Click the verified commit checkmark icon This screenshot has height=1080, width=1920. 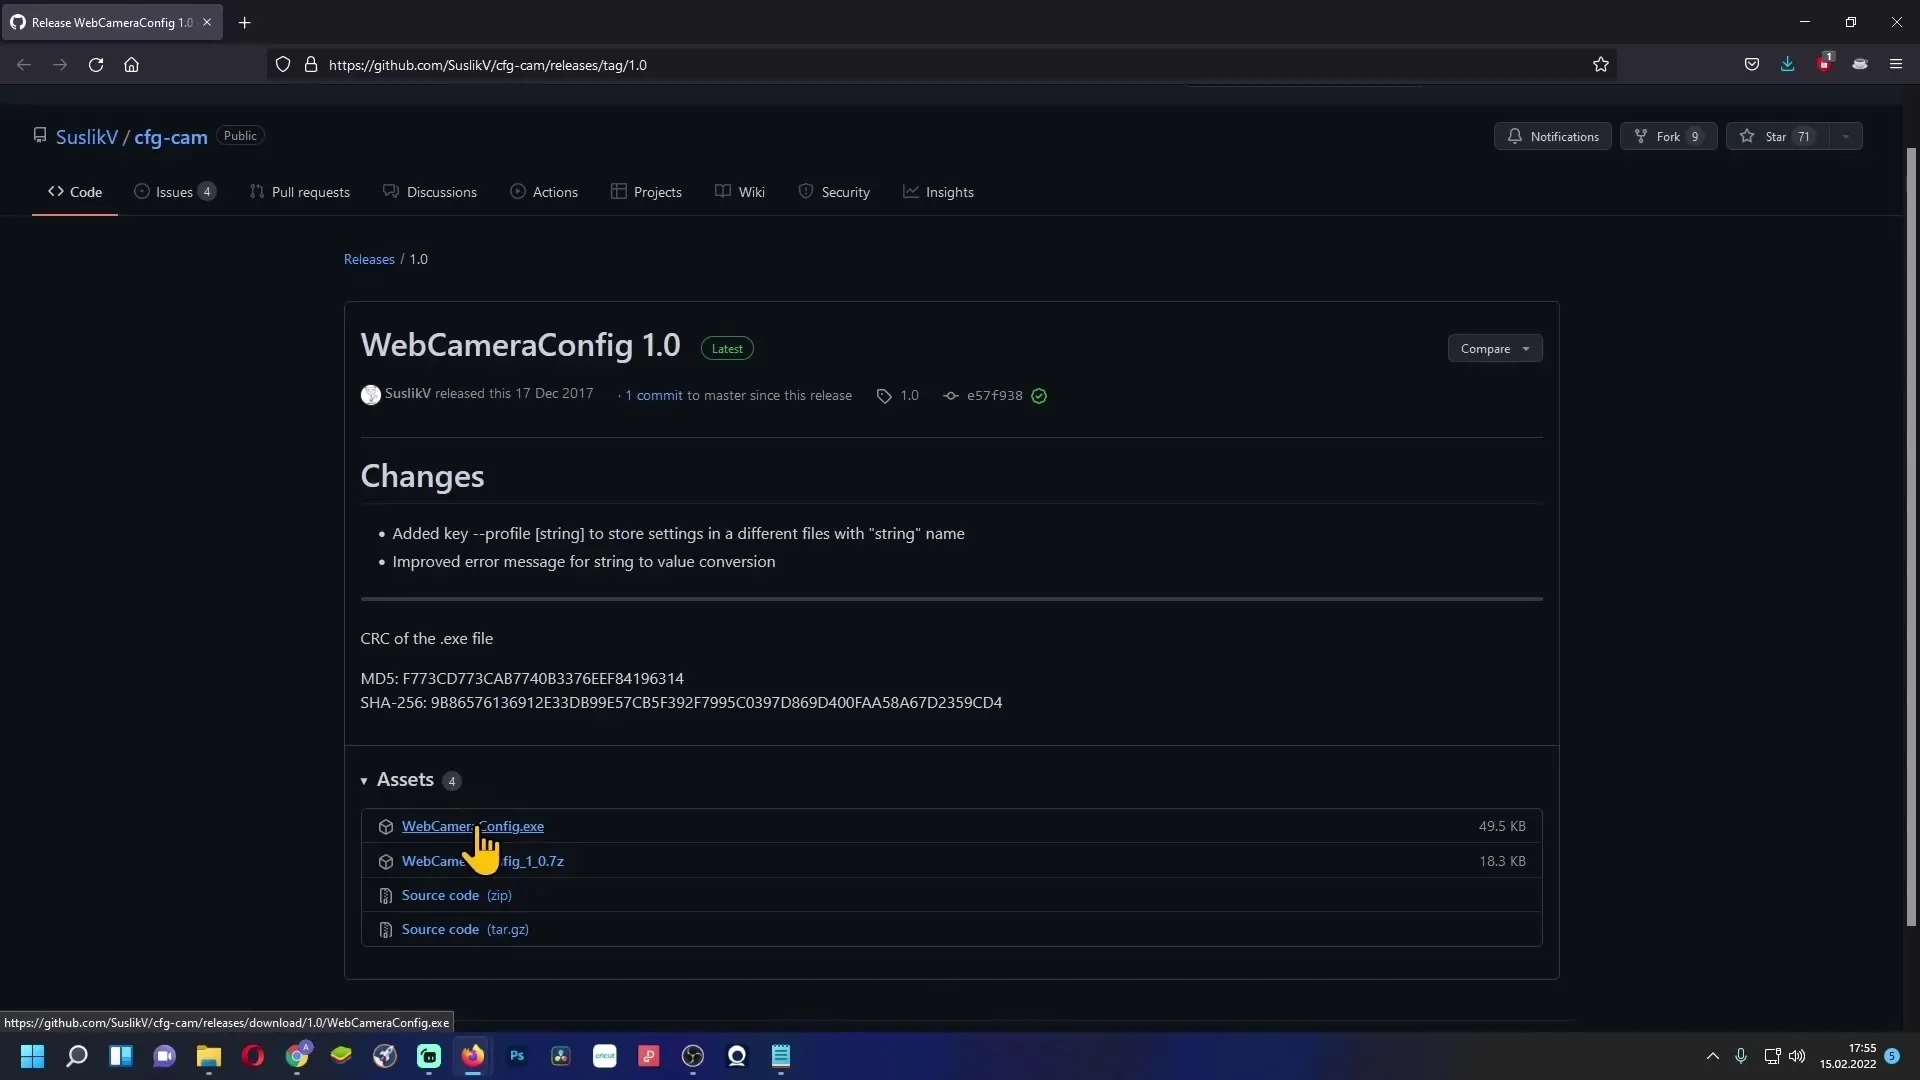pyautogui.click(x=1040, y=396)
